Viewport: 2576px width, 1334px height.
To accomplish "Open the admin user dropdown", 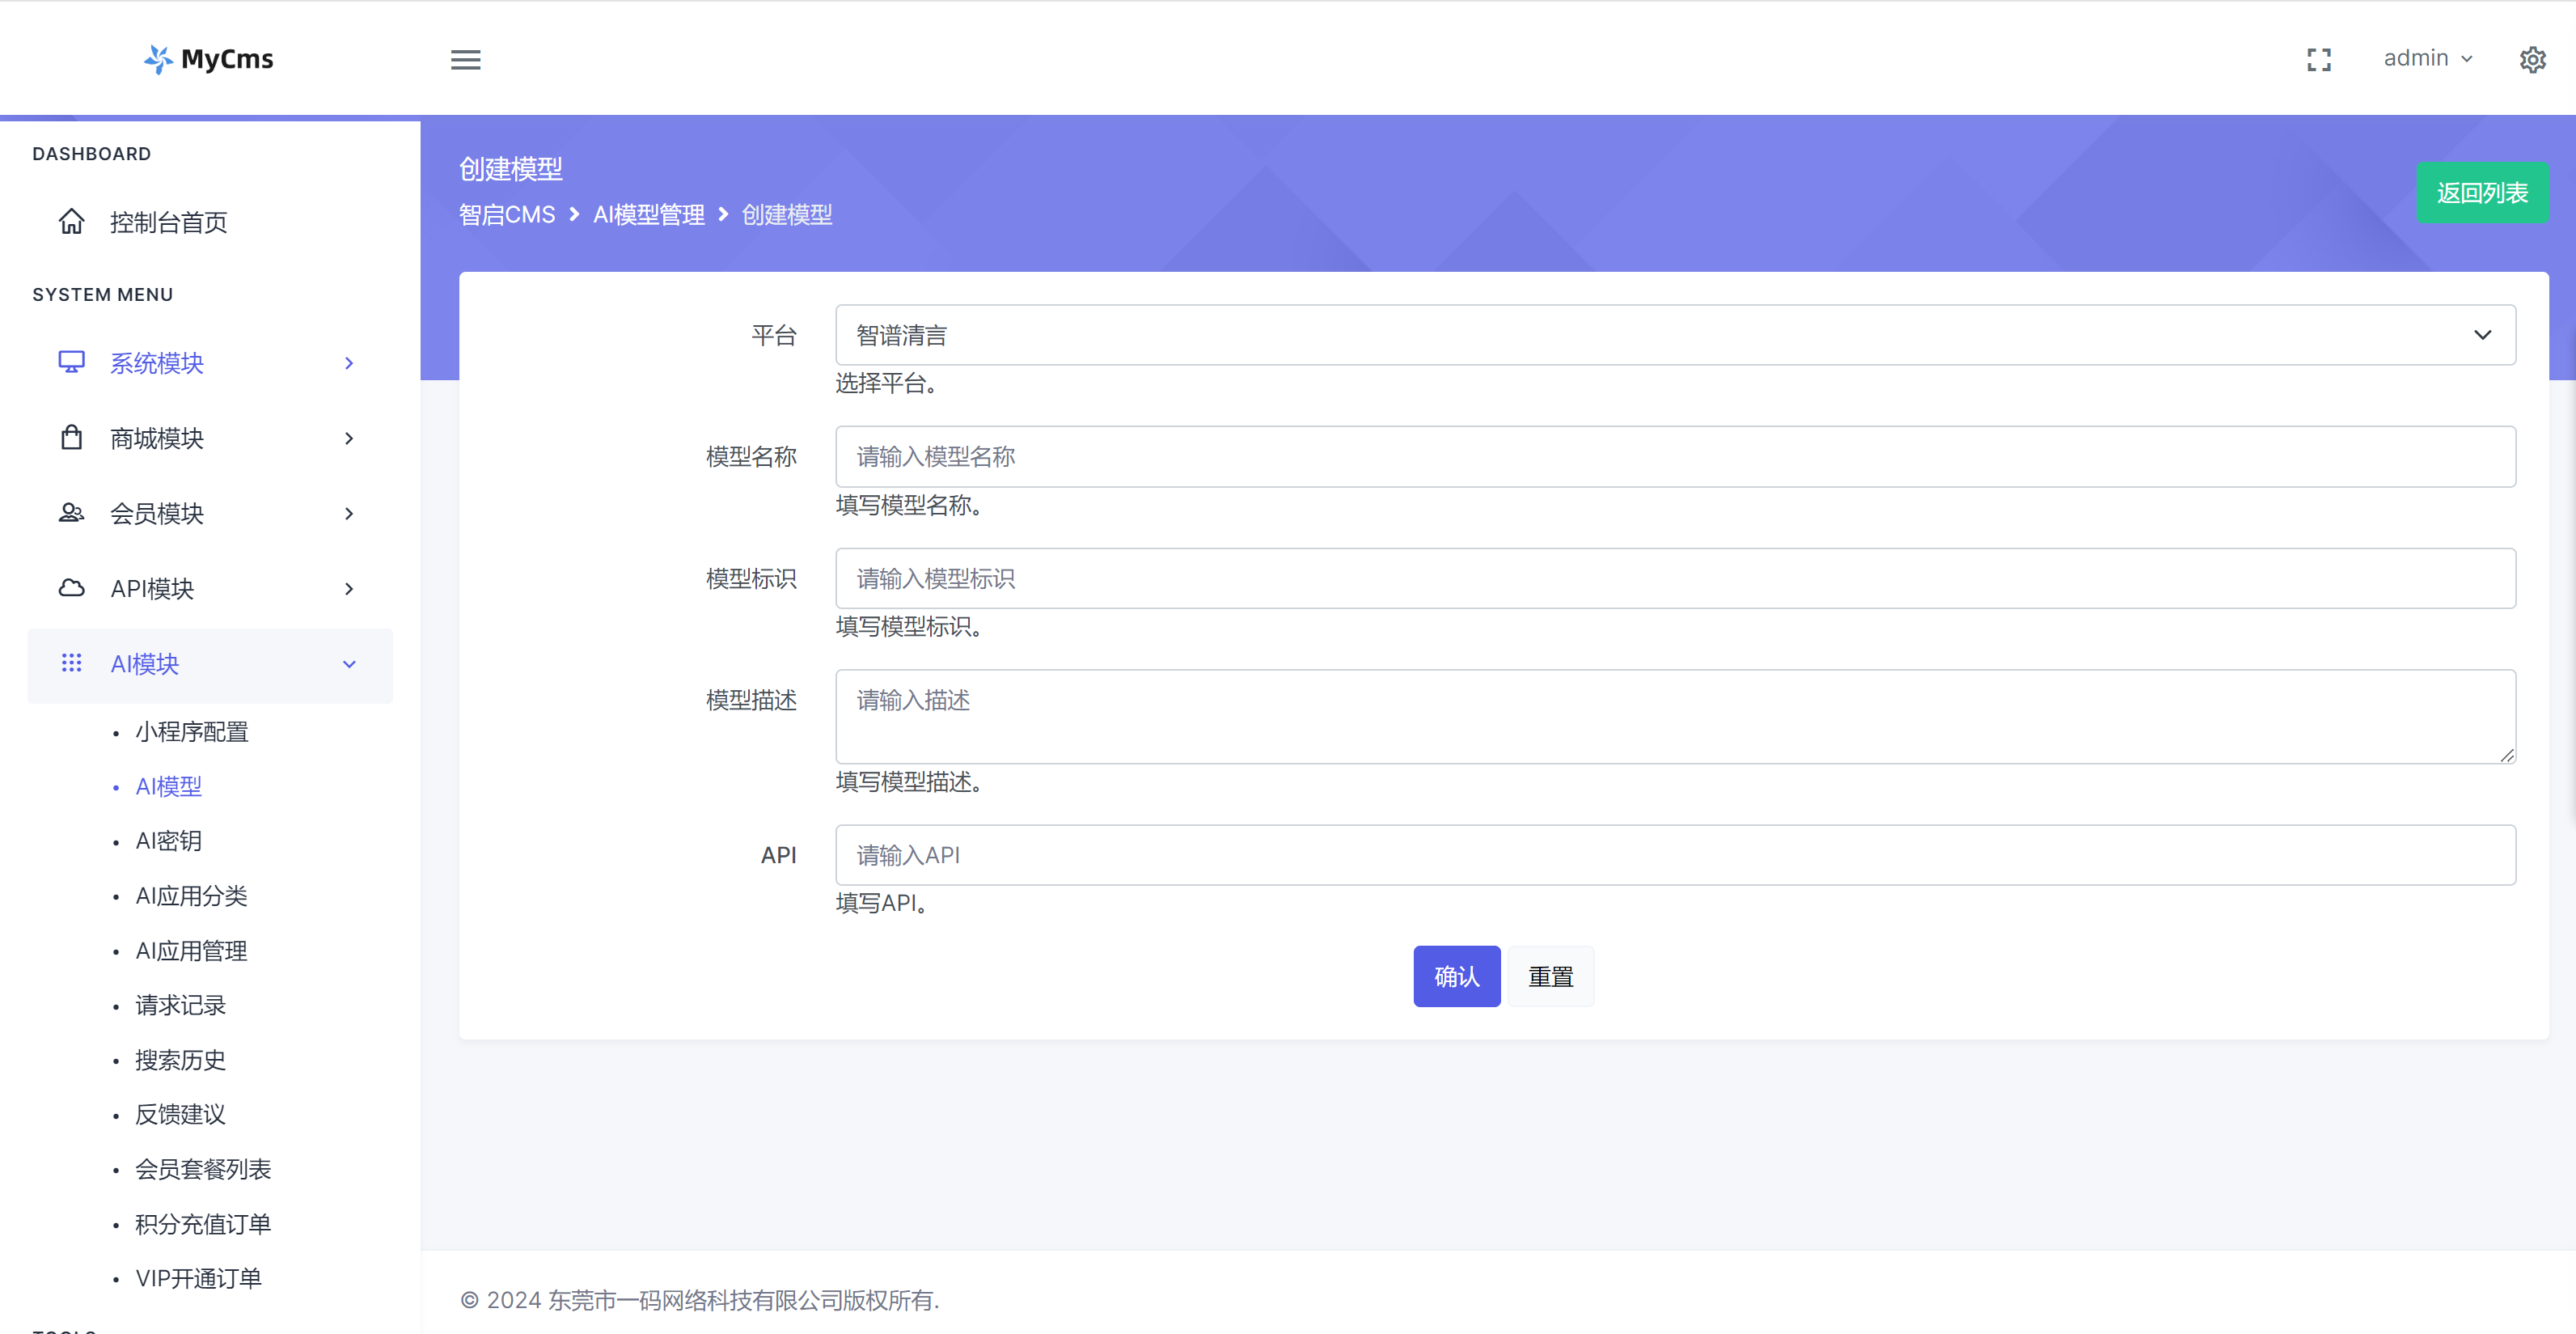I will (x=2427, y=58).
